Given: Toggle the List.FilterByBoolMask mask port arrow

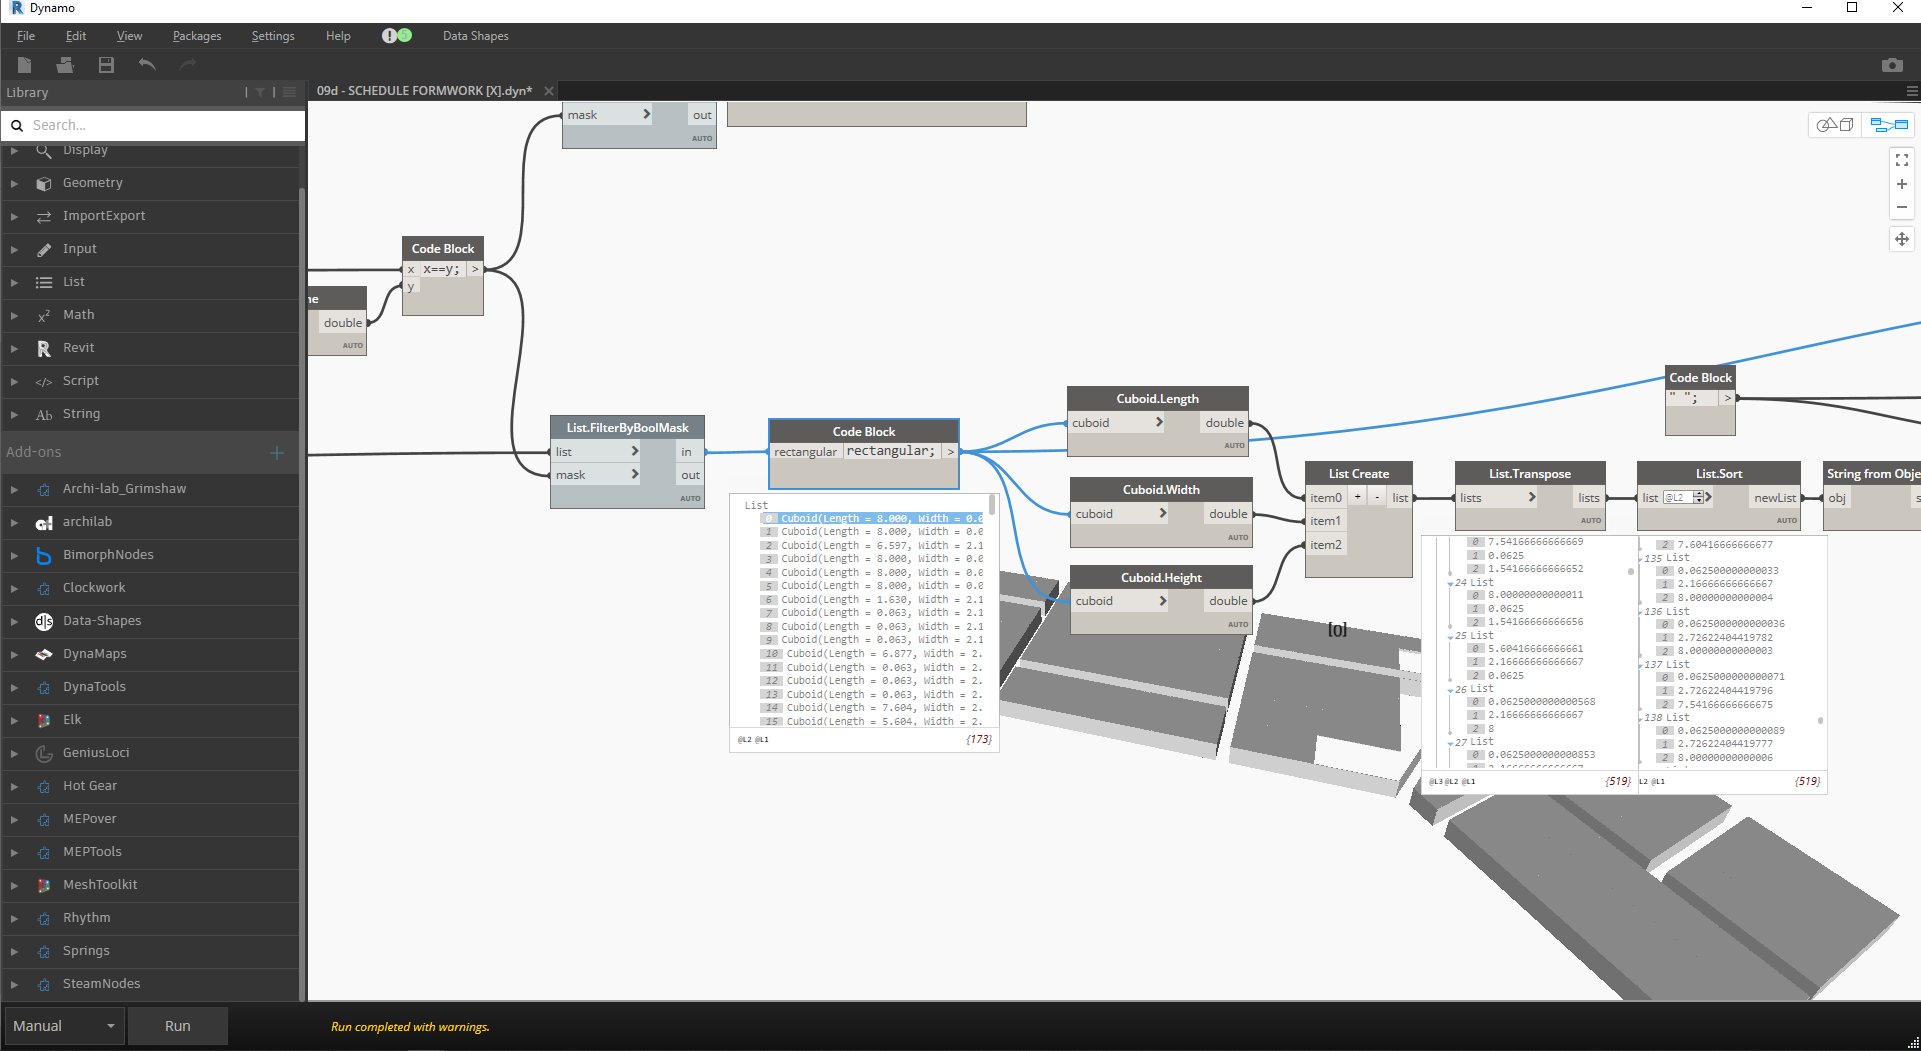Looking at the screenshot, I should tap(634, 474).
